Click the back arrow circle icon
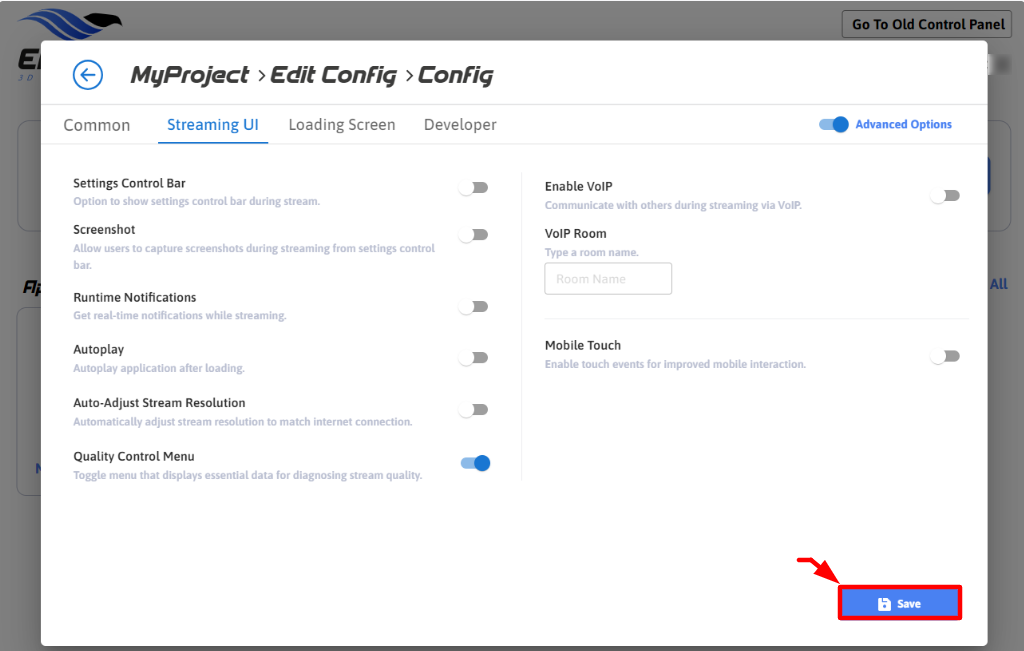 coord(88,75)
